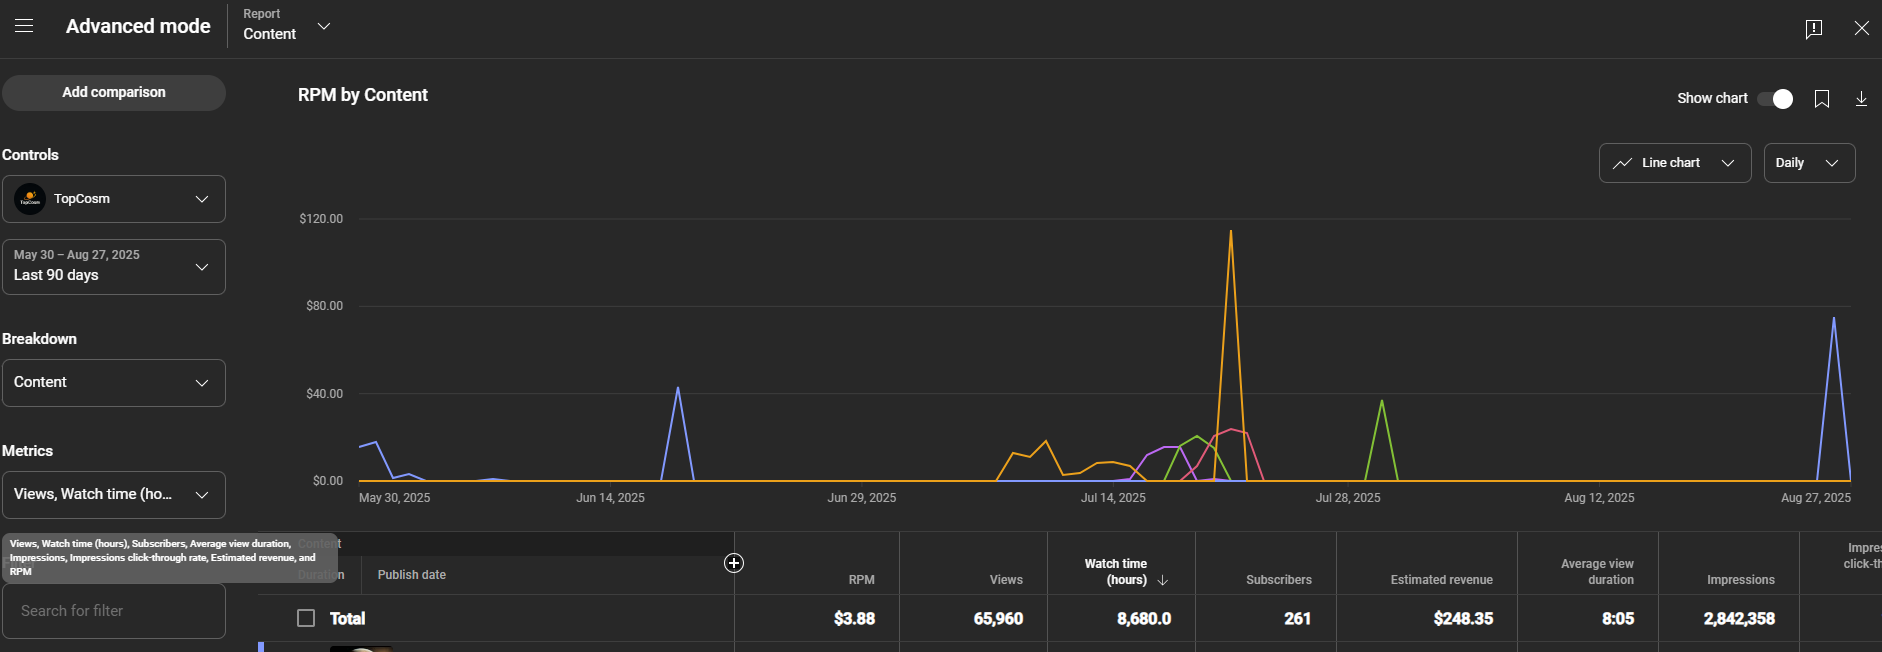Close Advanced mode with the X icon
Image resolution: width=1882 pixels, height=652 pixels.
(x=1861, y=28)
